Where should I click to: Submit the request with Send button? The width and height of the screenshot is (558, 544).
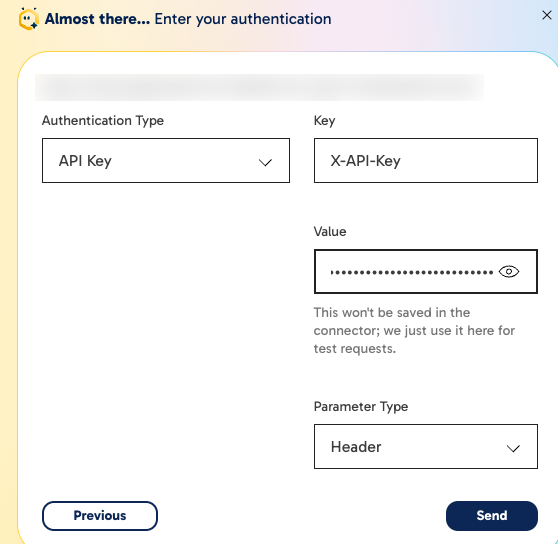coord(492,516)
